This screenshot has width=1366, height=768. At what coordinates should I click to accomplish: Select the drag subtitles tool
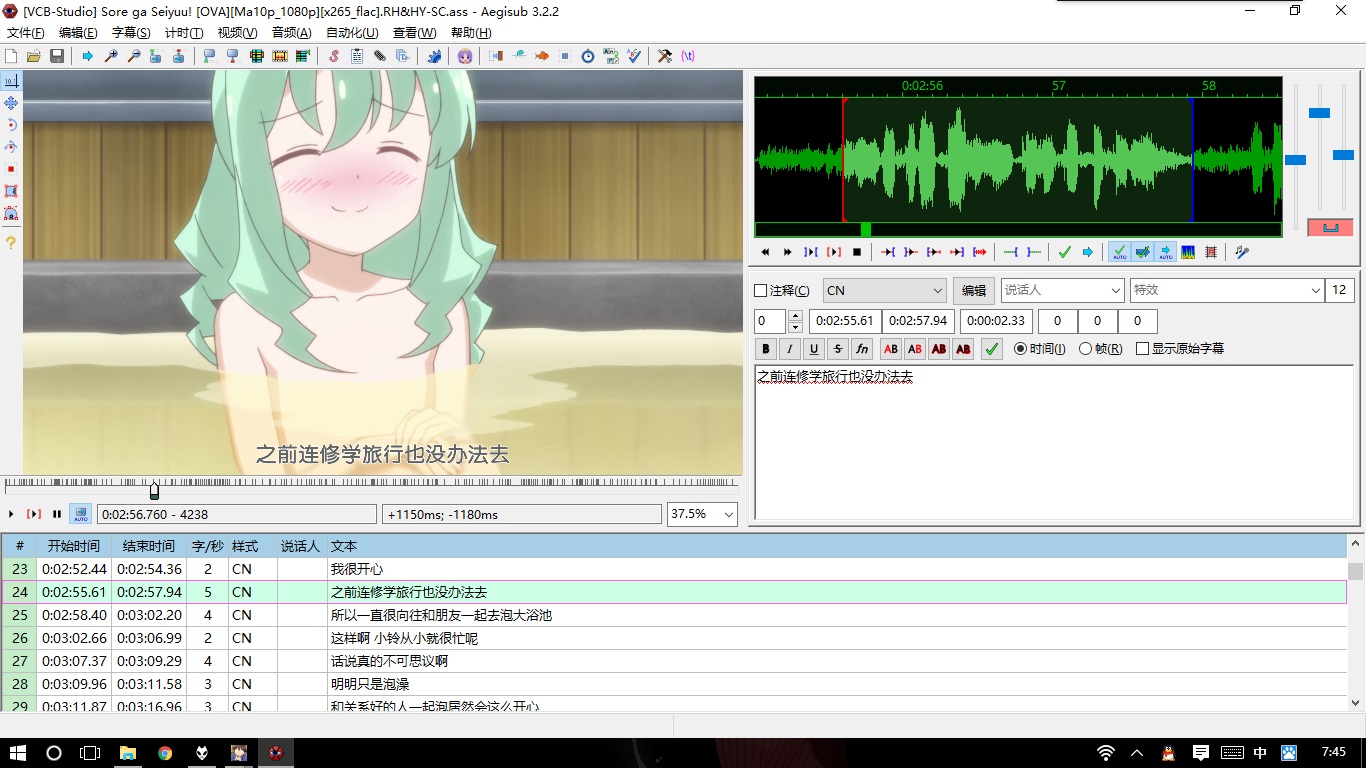point(11,103)
